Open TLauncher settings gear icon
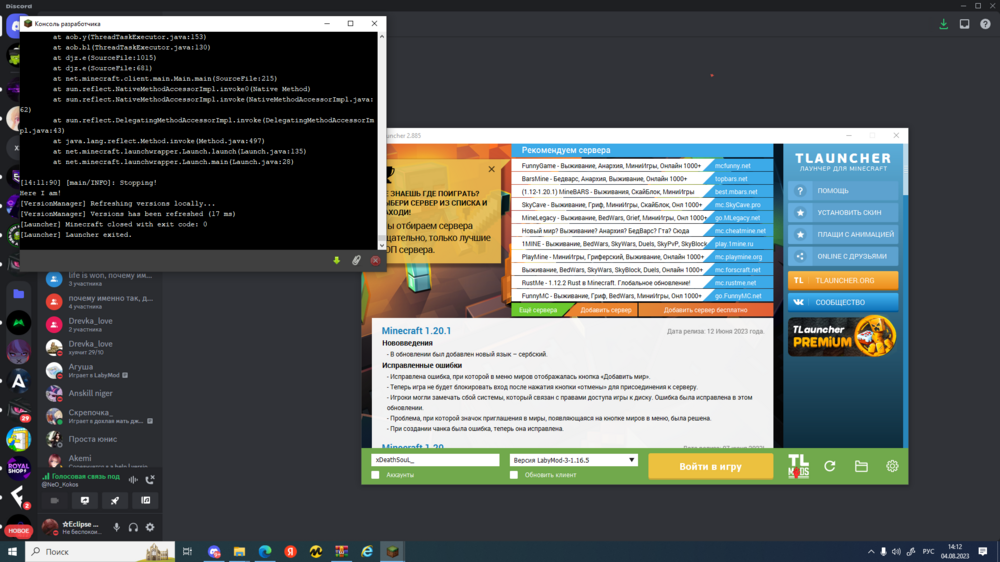The height and width of the screenshot is (562, 1000). pyautogui.click(x=892, y=466)
